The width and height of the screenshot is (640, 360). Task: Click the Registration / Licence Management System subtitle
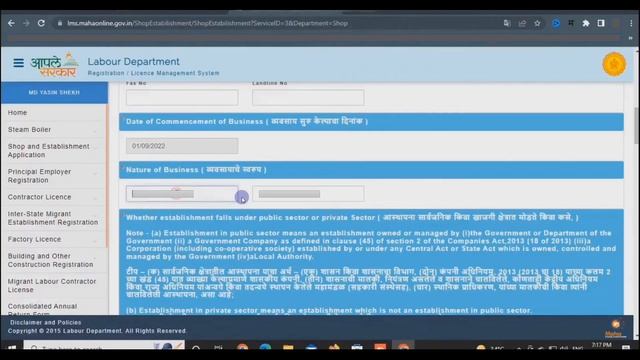tap(153, 73)
